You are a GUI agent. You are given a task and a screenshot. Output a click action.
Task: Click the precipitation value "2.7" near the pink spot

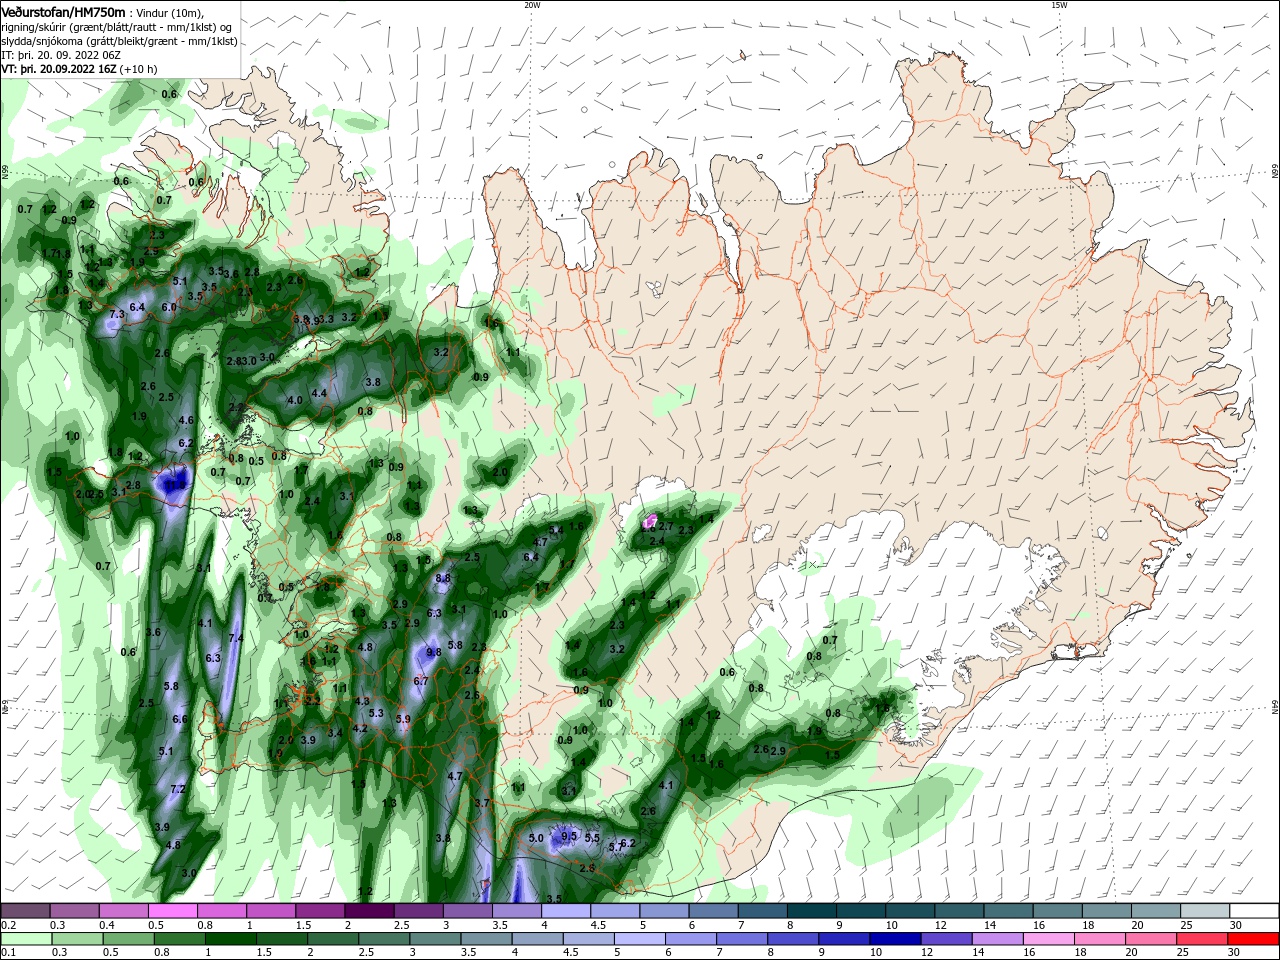tap(666, 526)
